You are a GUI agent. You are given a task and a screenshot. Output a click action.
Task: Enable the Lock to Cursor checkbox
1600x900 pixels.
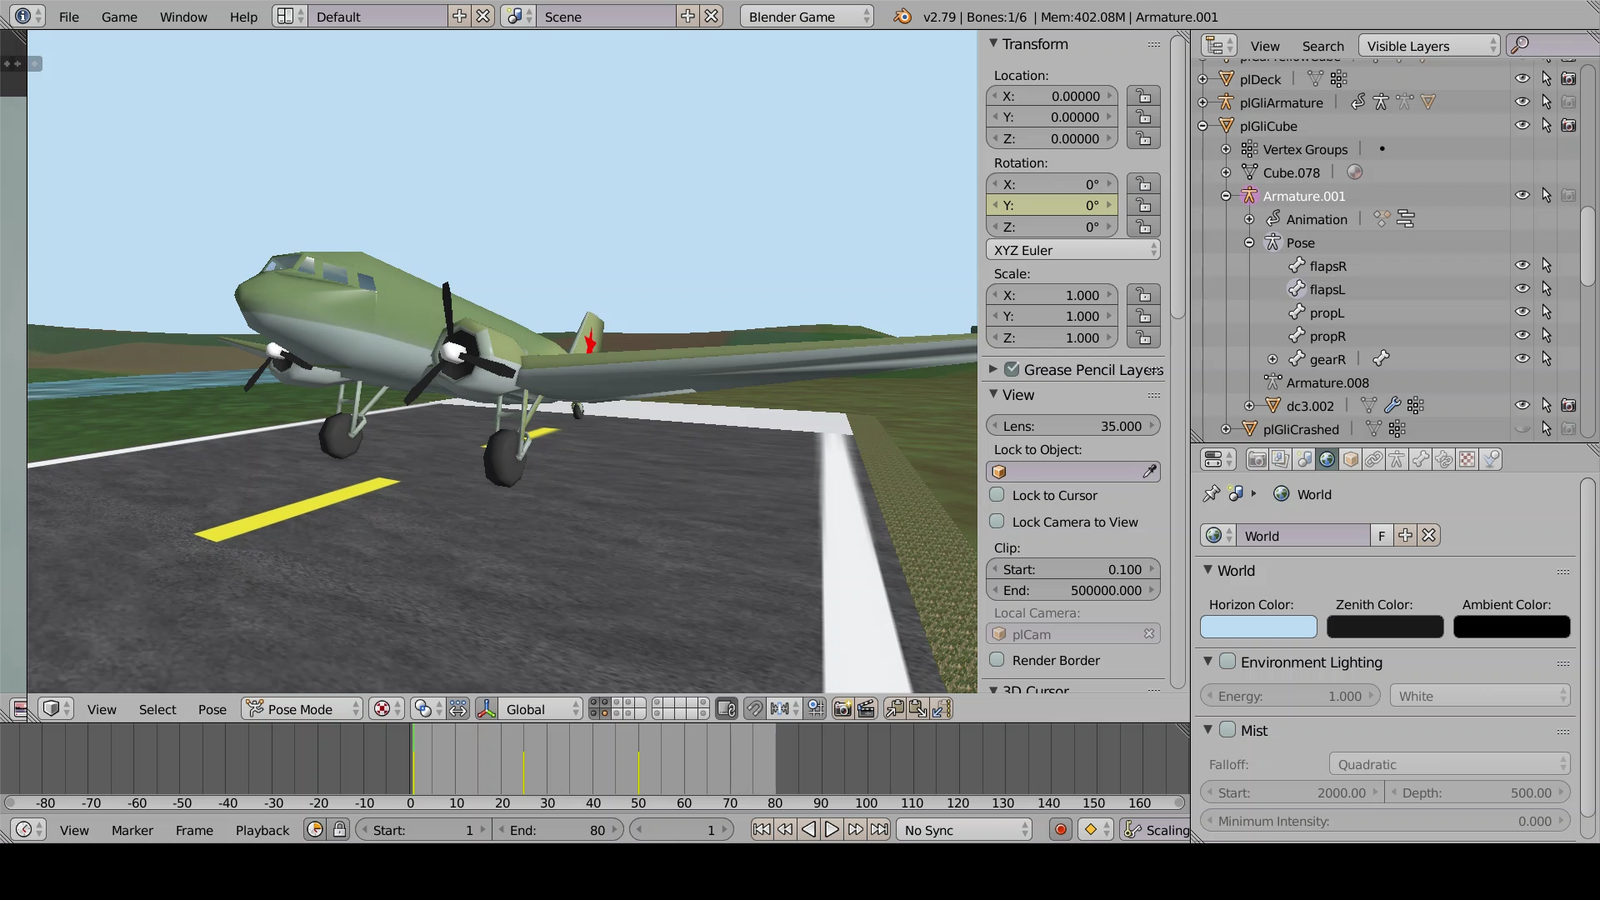click(997, 494)
